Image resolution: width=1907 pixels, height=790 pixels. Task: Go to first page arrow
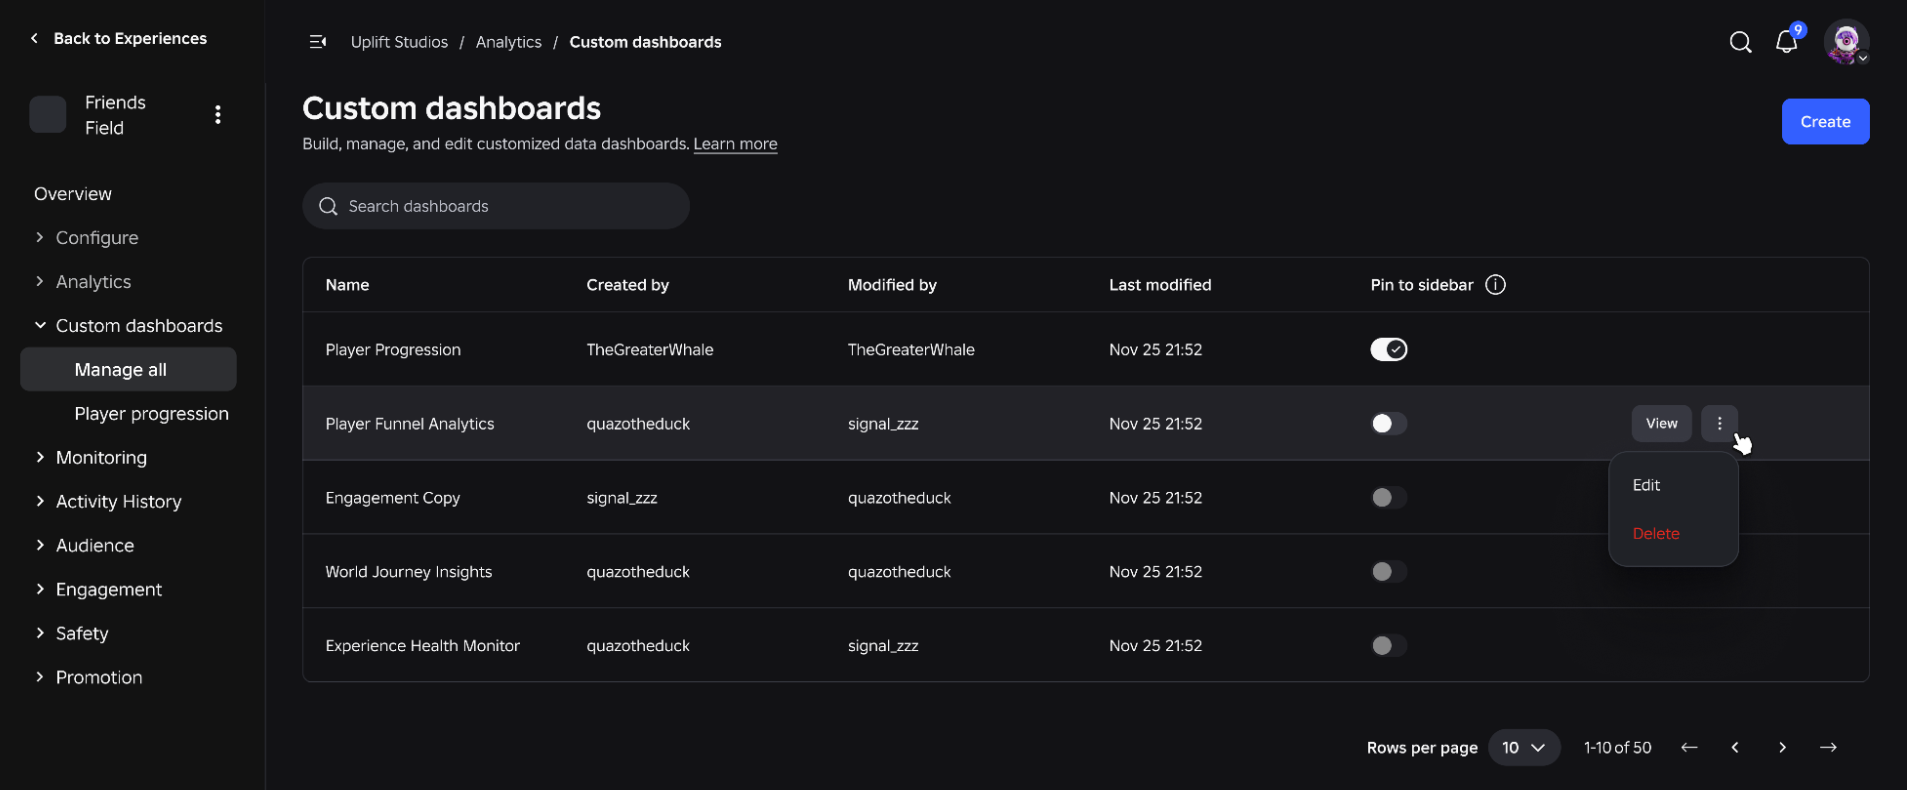(x=1689, y=747)
